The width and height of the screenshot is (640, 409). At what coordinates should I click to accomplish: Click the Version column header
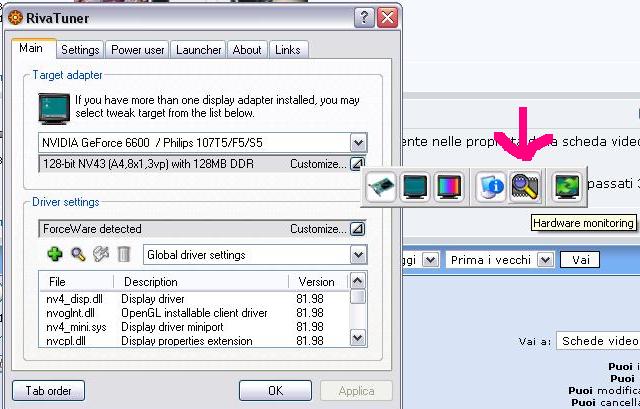[x=319, y=282]
